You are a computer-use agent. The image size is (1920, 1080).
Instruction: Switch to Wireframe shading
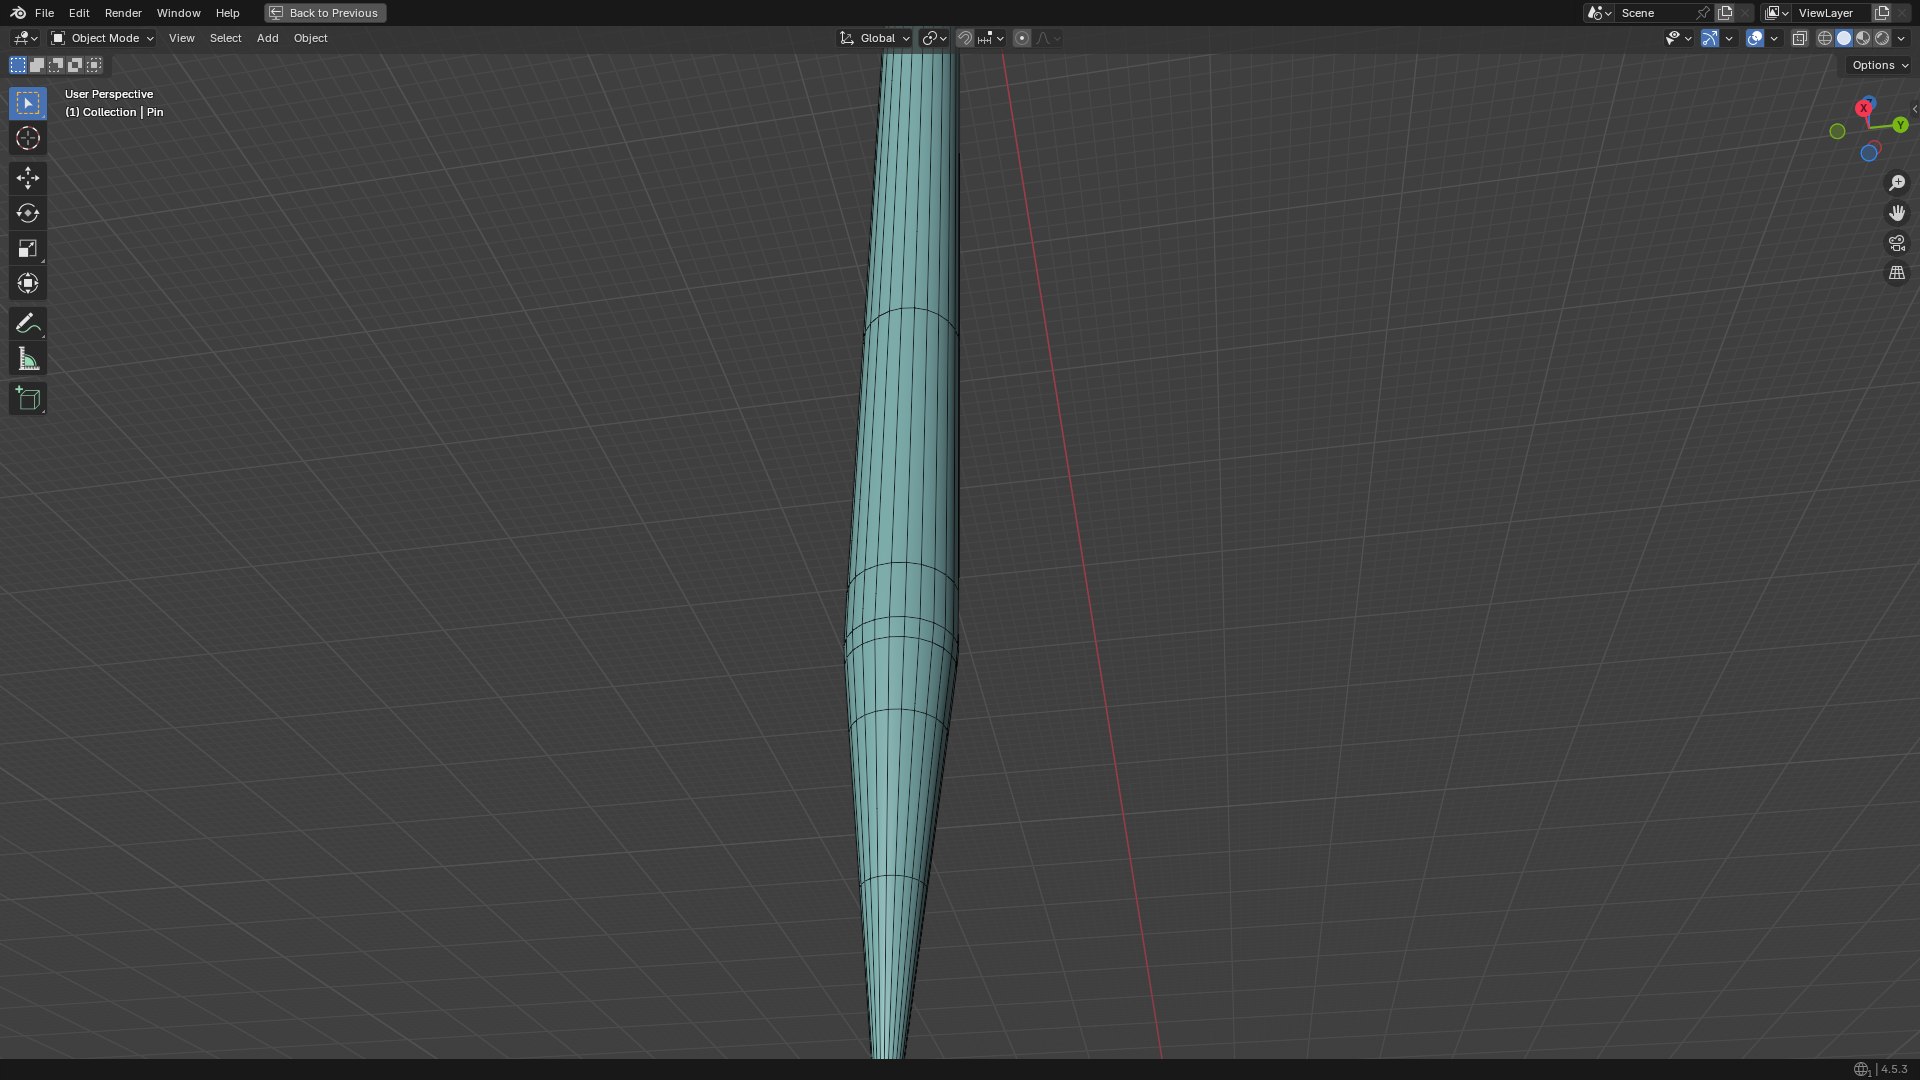click(x=1825, y=38)
